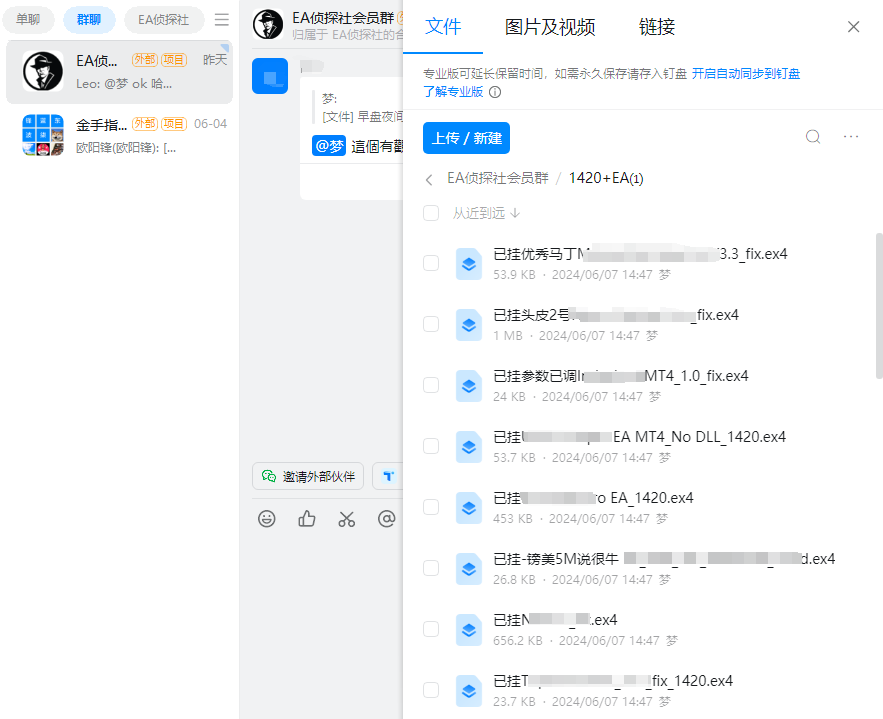Check the box for MT4_No DLL_1420.ex4 file
883x719 pixels.
point(431,446)
